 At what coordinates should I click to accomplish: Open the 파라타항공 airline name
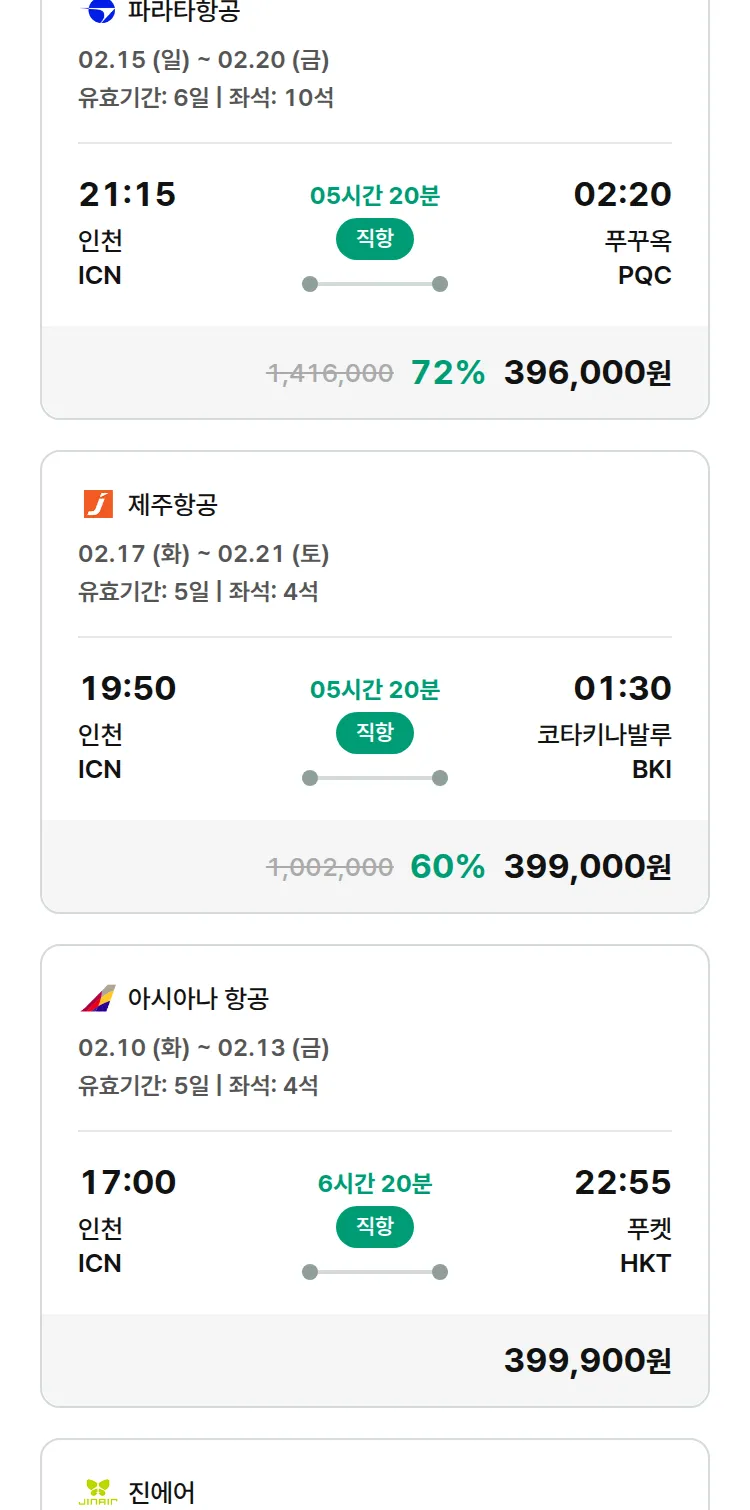point(184,11)
